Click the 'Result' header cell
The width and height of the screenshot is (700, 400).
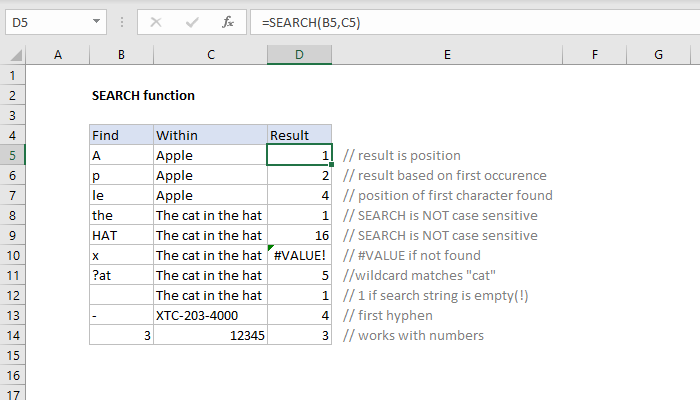click(299, 135)
